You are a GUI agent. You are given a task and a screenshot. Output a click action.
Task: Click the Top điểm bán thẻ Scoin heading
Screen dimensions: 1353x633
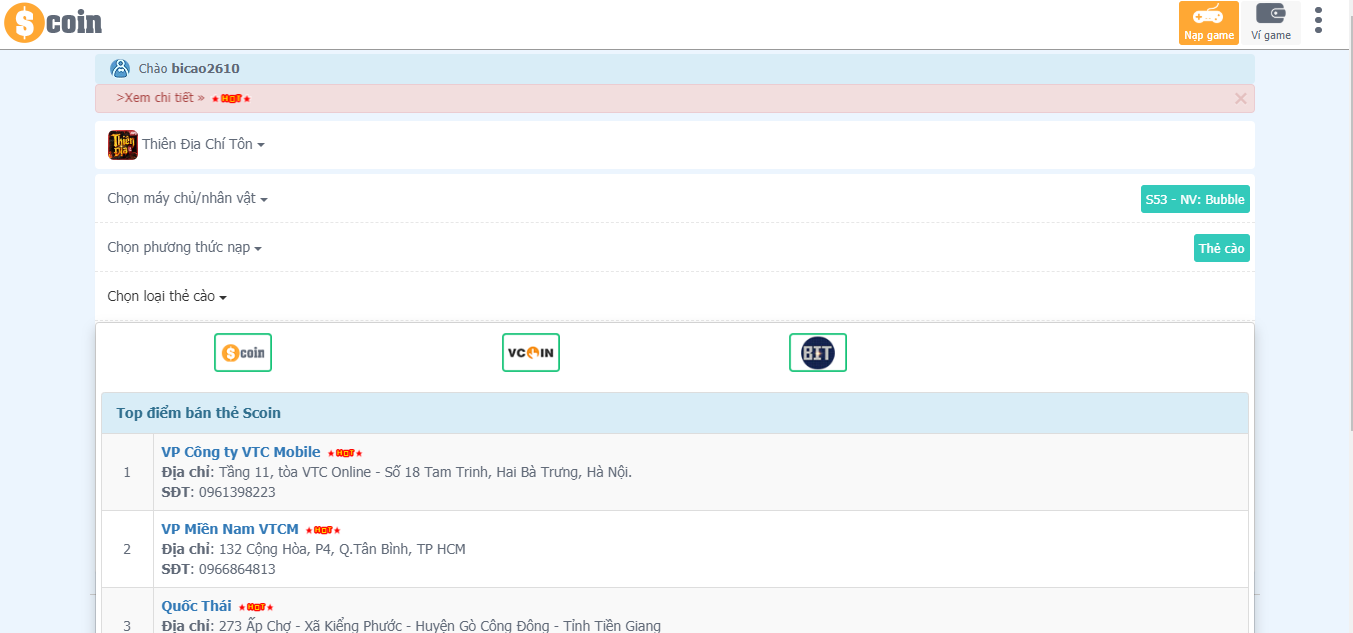(198, 413)
